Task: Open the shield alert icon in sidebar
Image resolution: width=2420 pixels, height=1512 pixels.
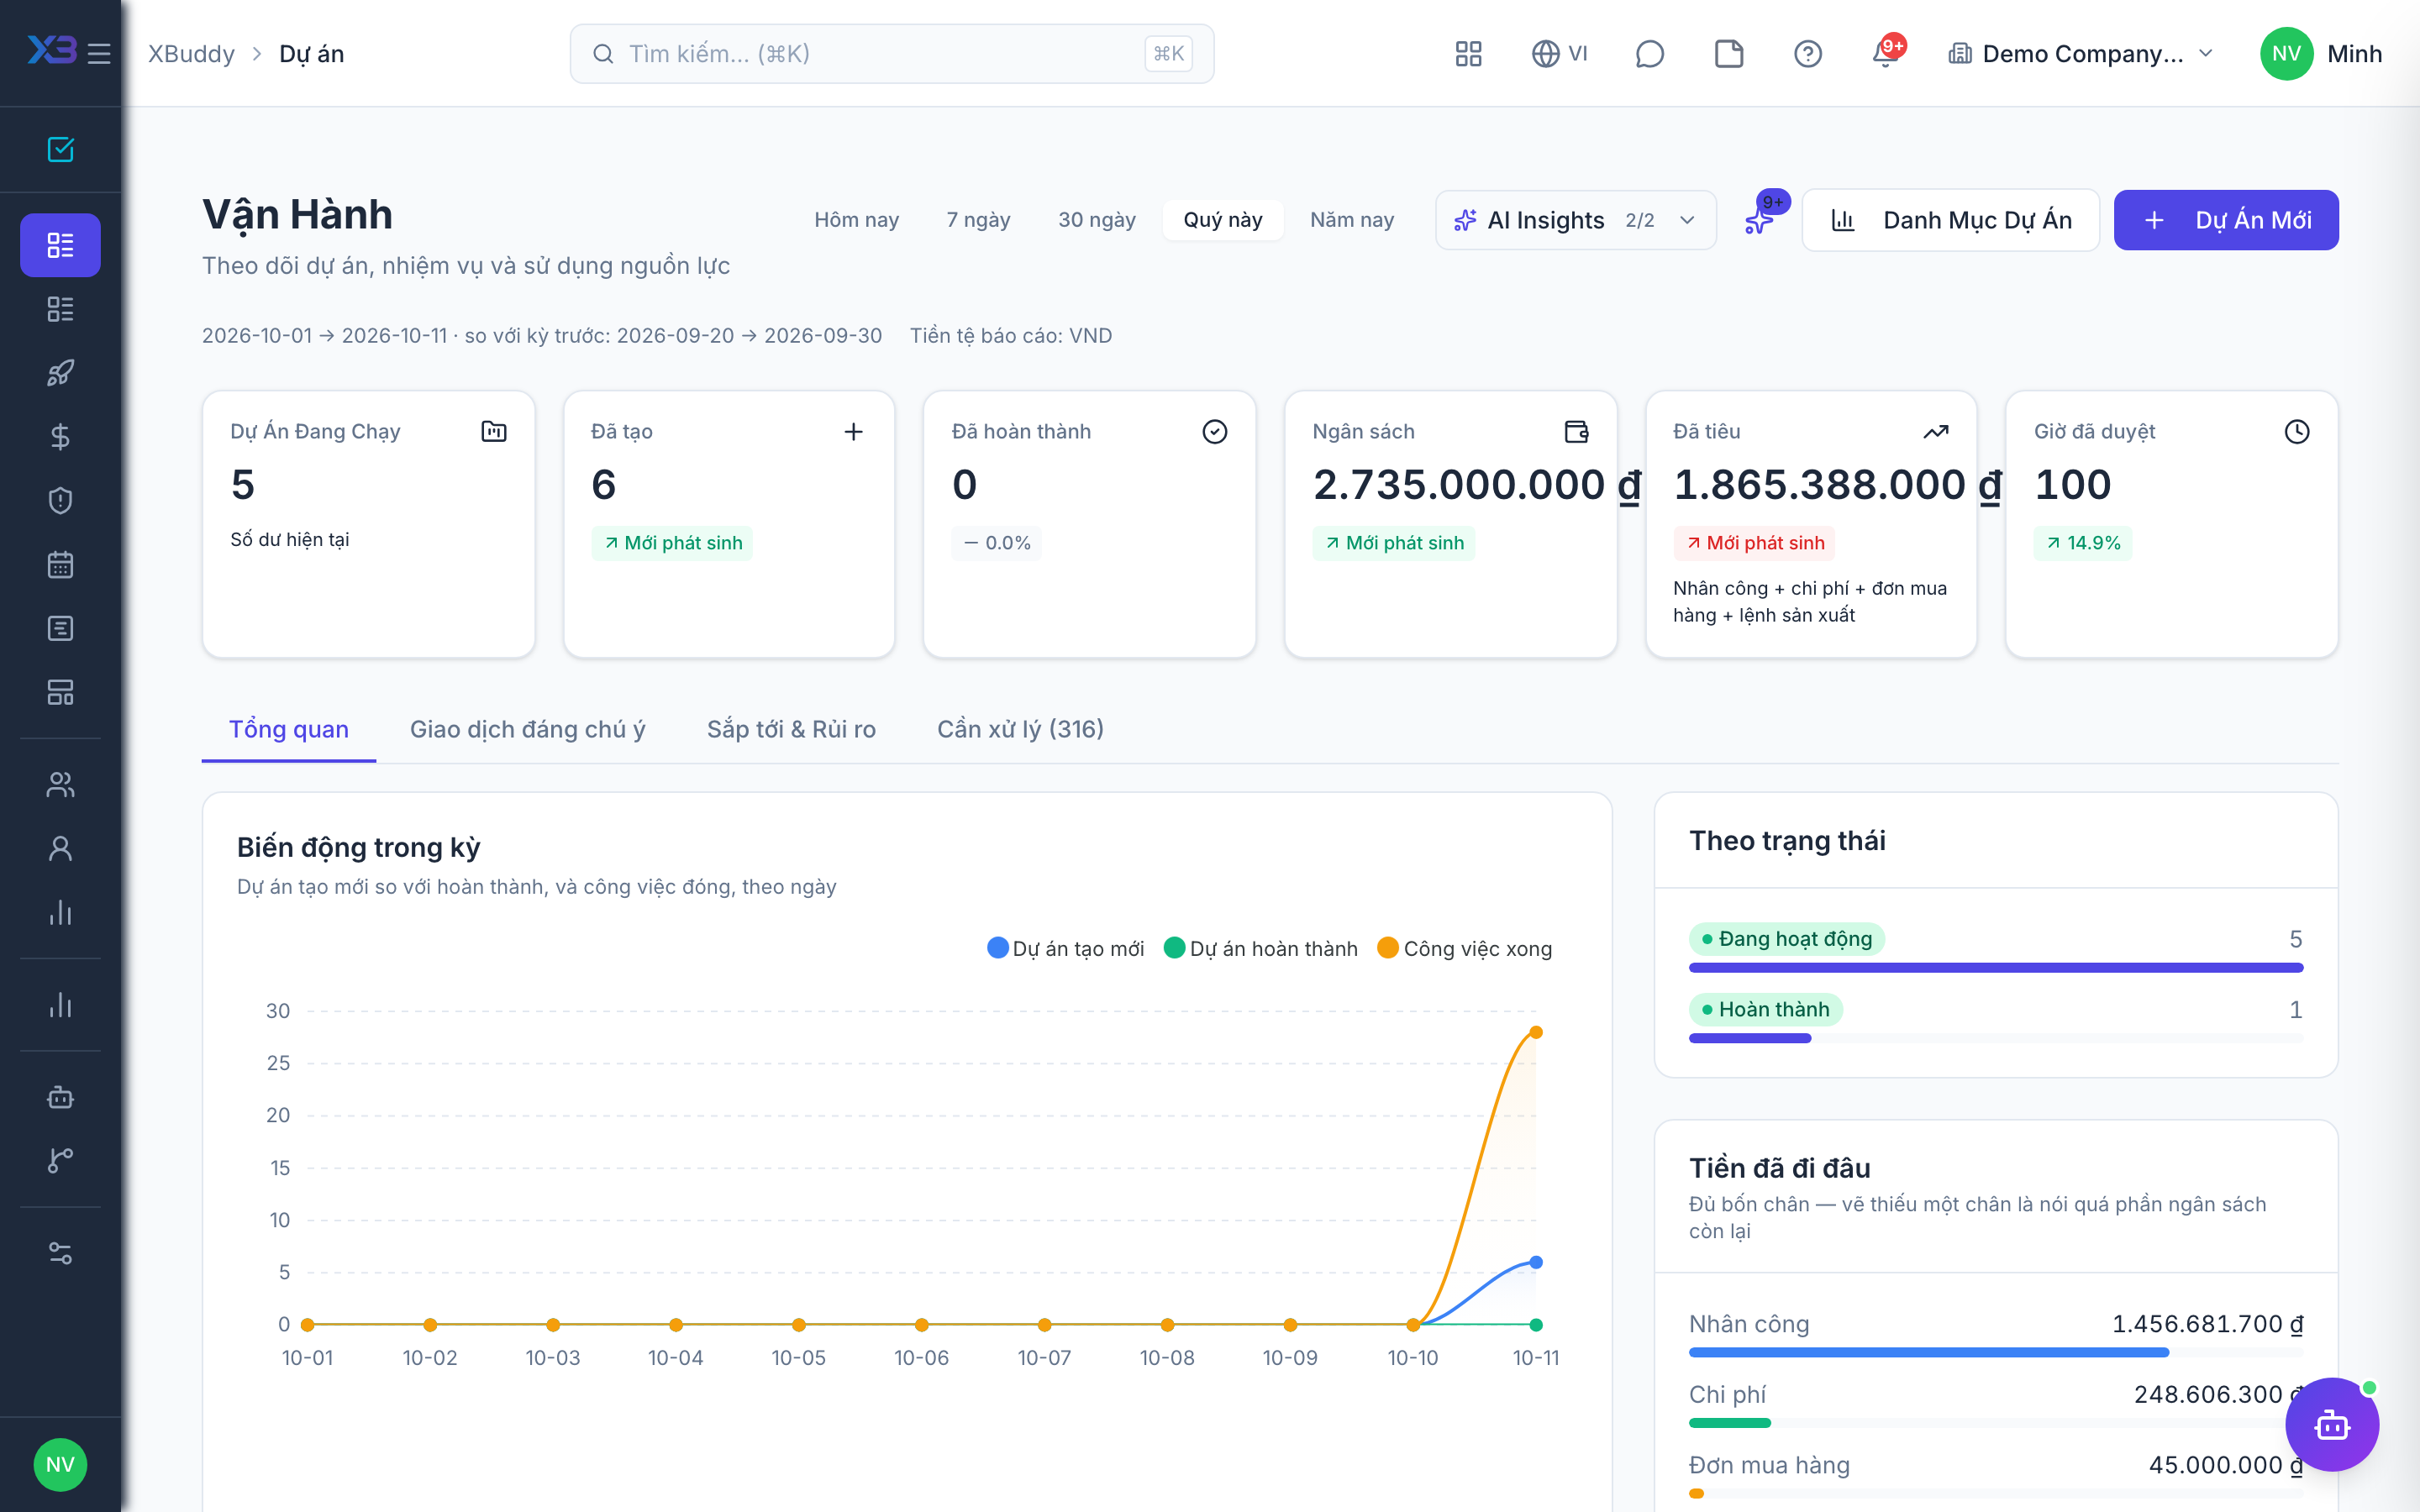Action: tap(60, 500)
